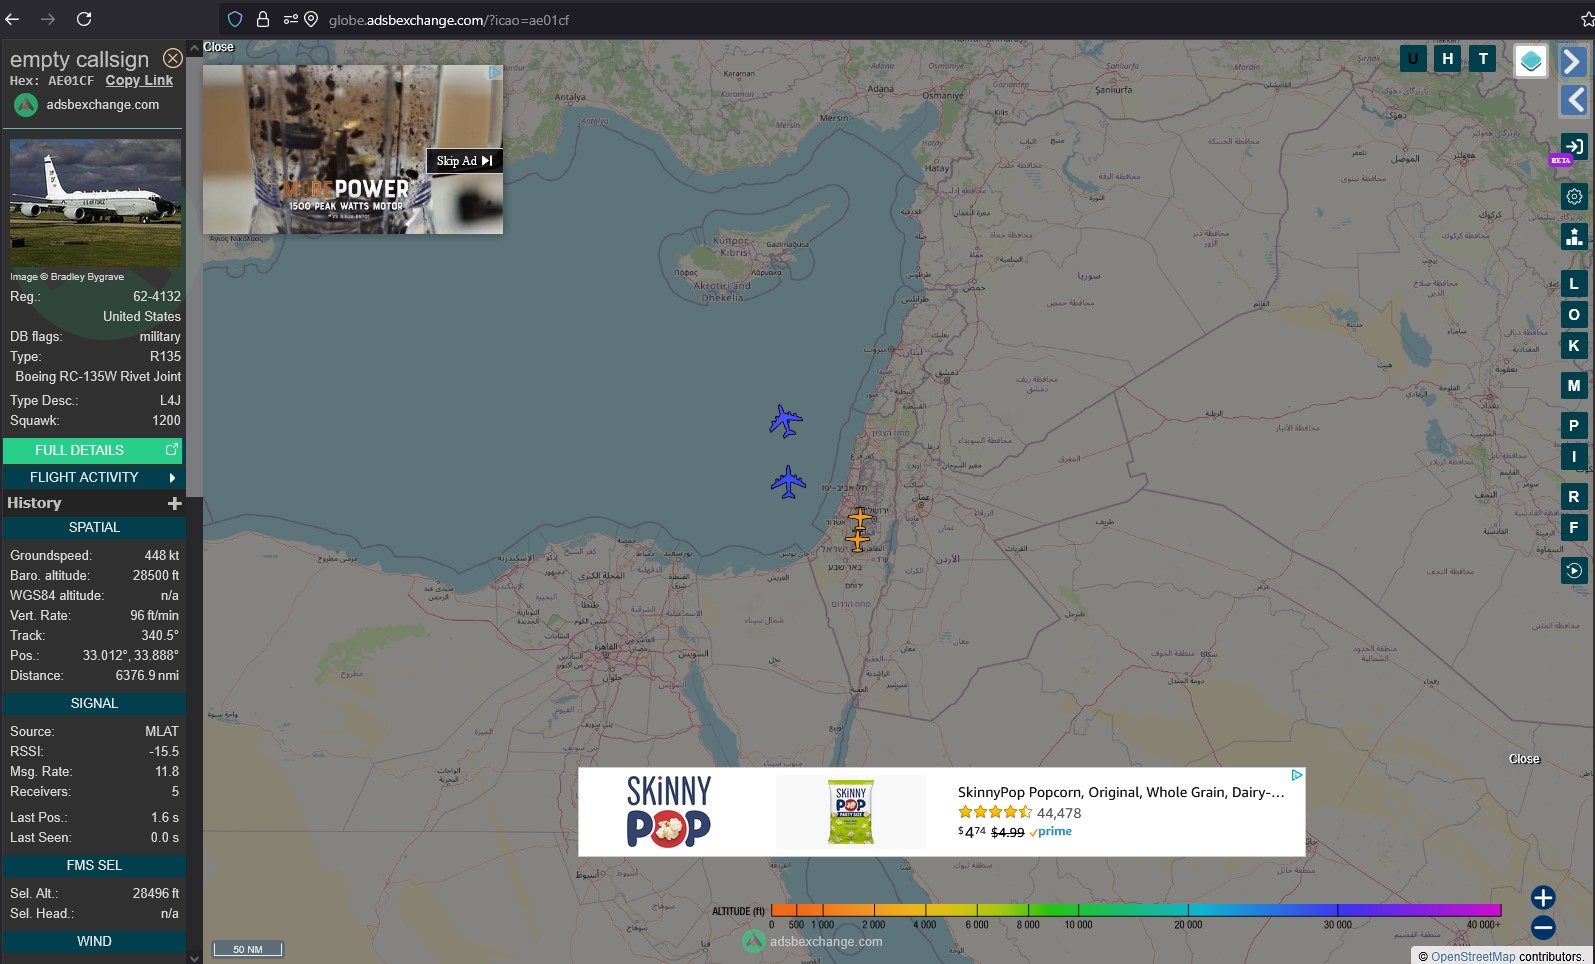The image size is (1595, 964).
Task: Click the location permission icon in address bar
Action: pos(311,19)
